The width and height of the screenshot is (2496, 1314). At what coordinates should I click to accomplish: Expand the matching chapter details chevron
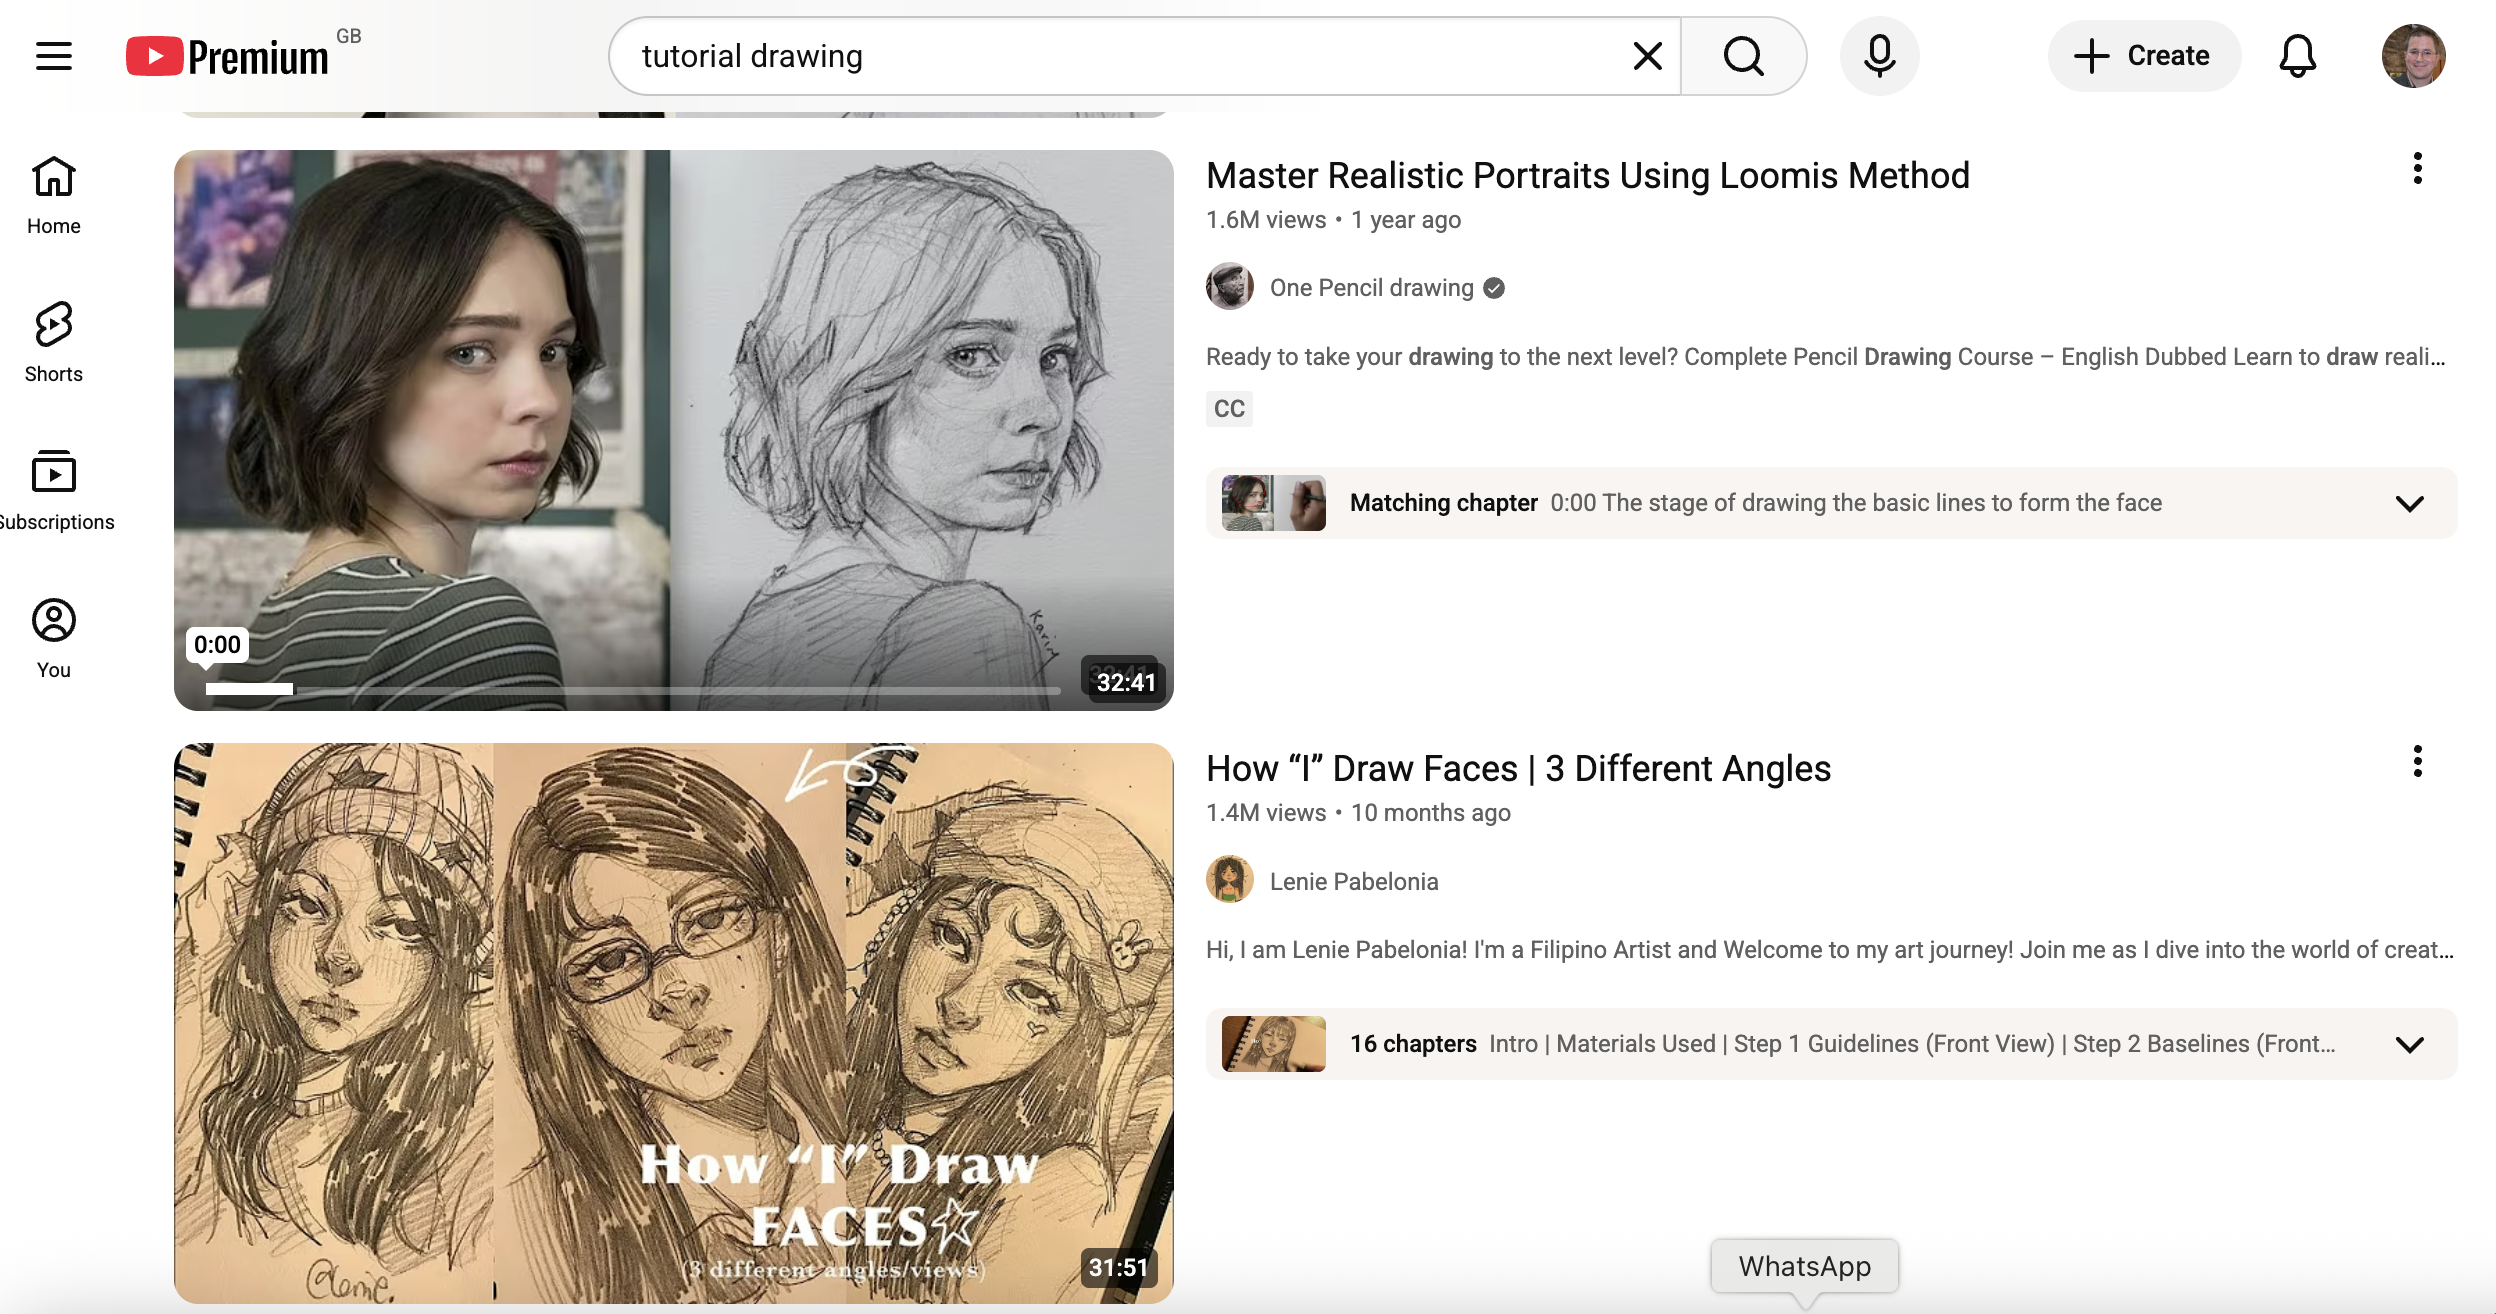click(2410, 503)
